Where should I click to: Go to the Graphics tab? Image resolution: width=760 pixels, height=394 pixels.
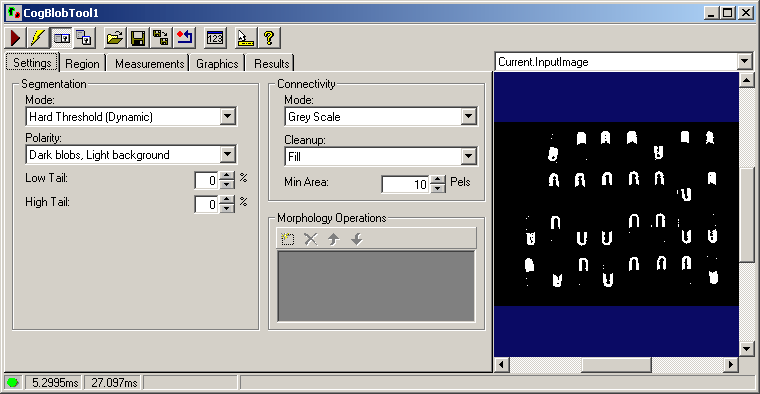coord(217,63)
